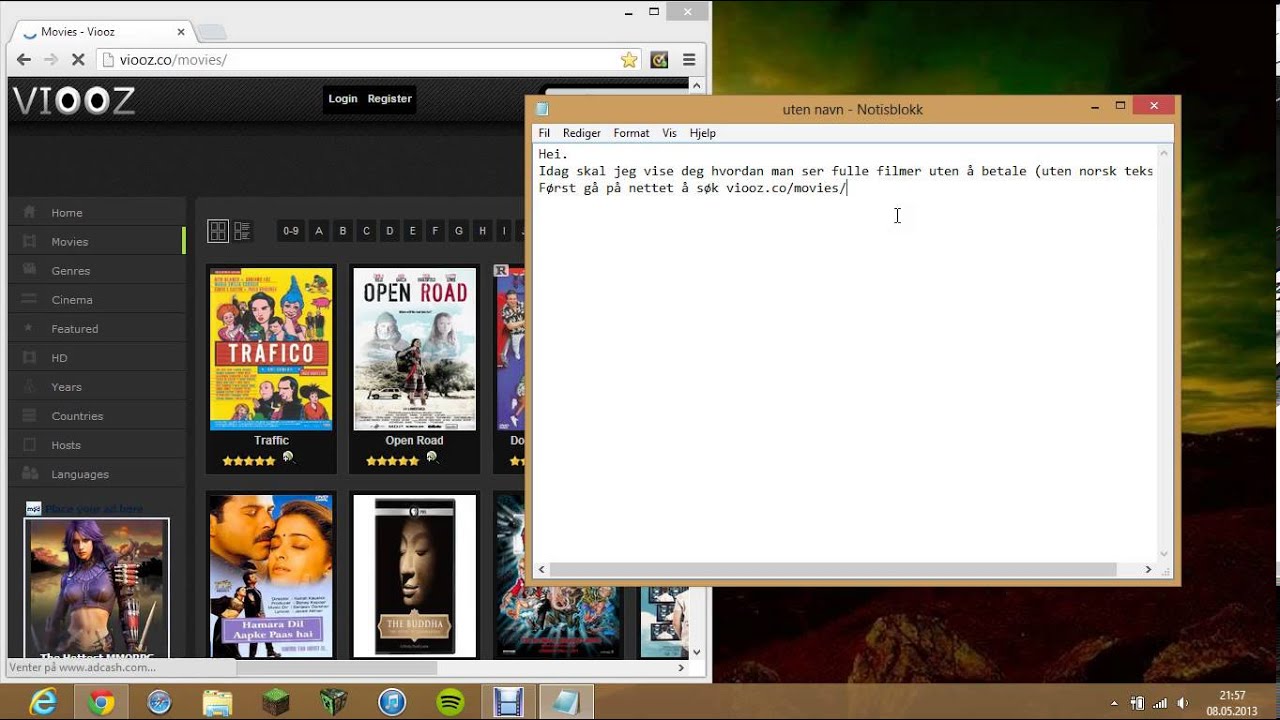Stop loading the Viooz page
The image size is (1280, 720).
[78, 60]
